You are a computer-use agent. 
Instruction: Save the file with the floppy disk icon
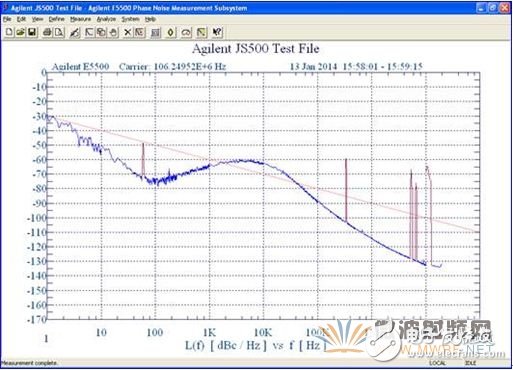(32, 32)
